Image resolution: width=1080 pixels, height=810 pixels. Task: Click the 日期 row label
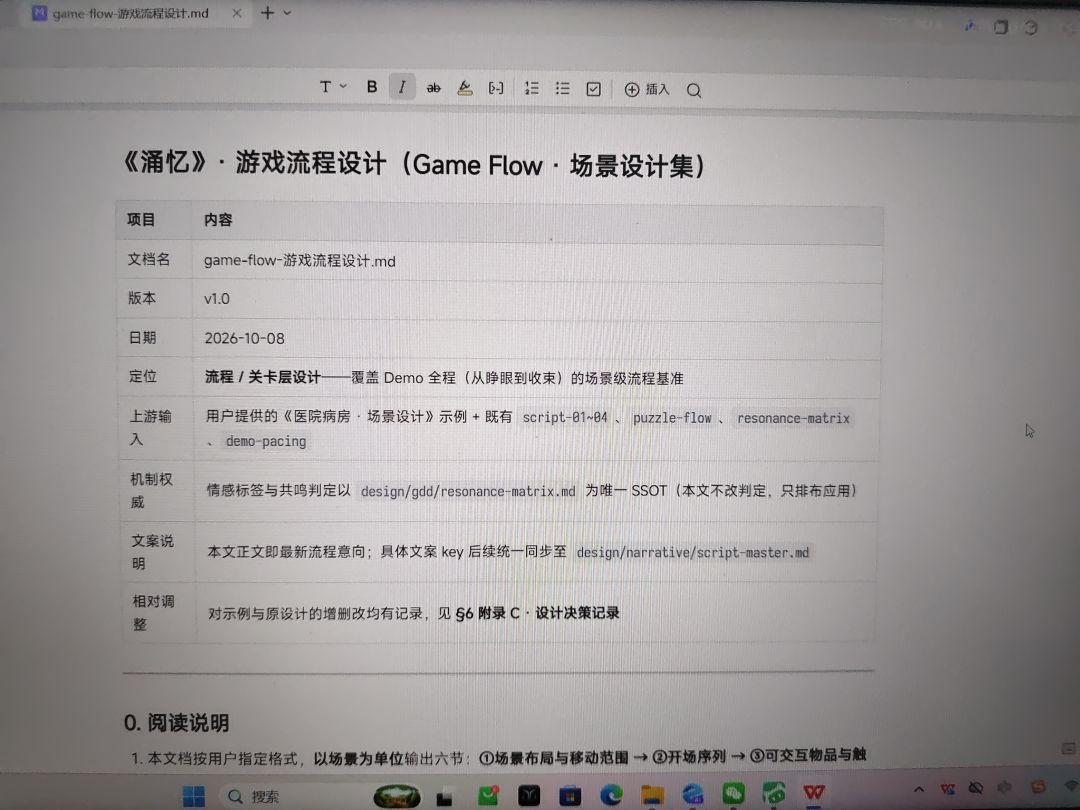[x=143, y=338]
